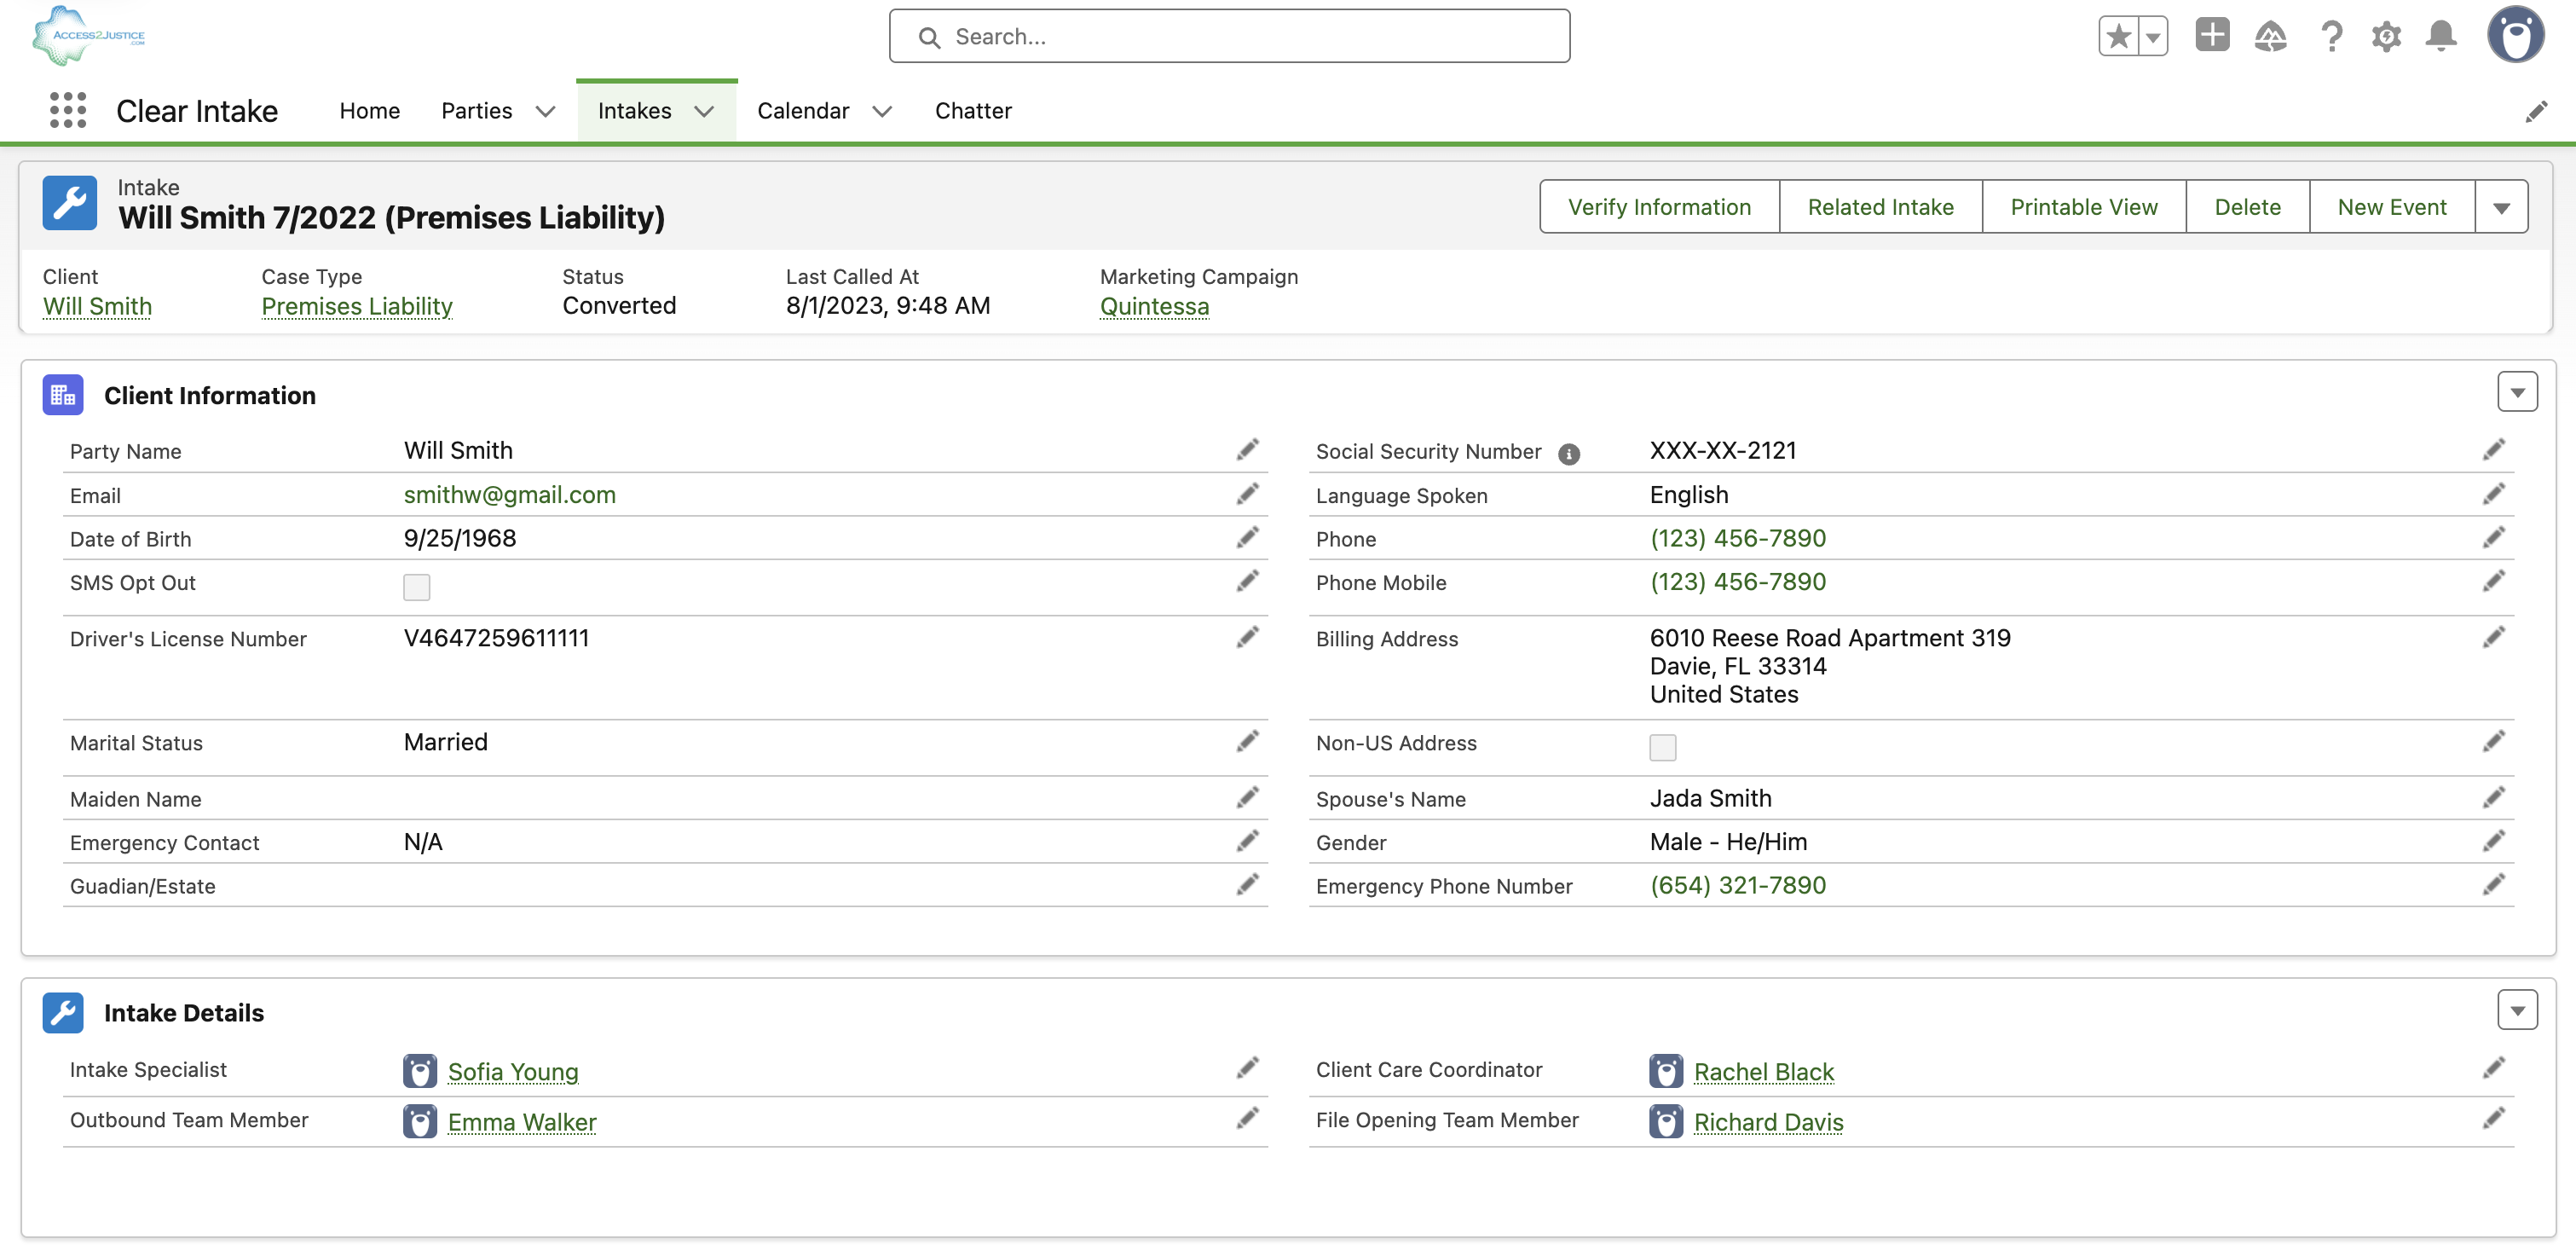Click the Social Security Number info icon

click(x=1569, y=454)
